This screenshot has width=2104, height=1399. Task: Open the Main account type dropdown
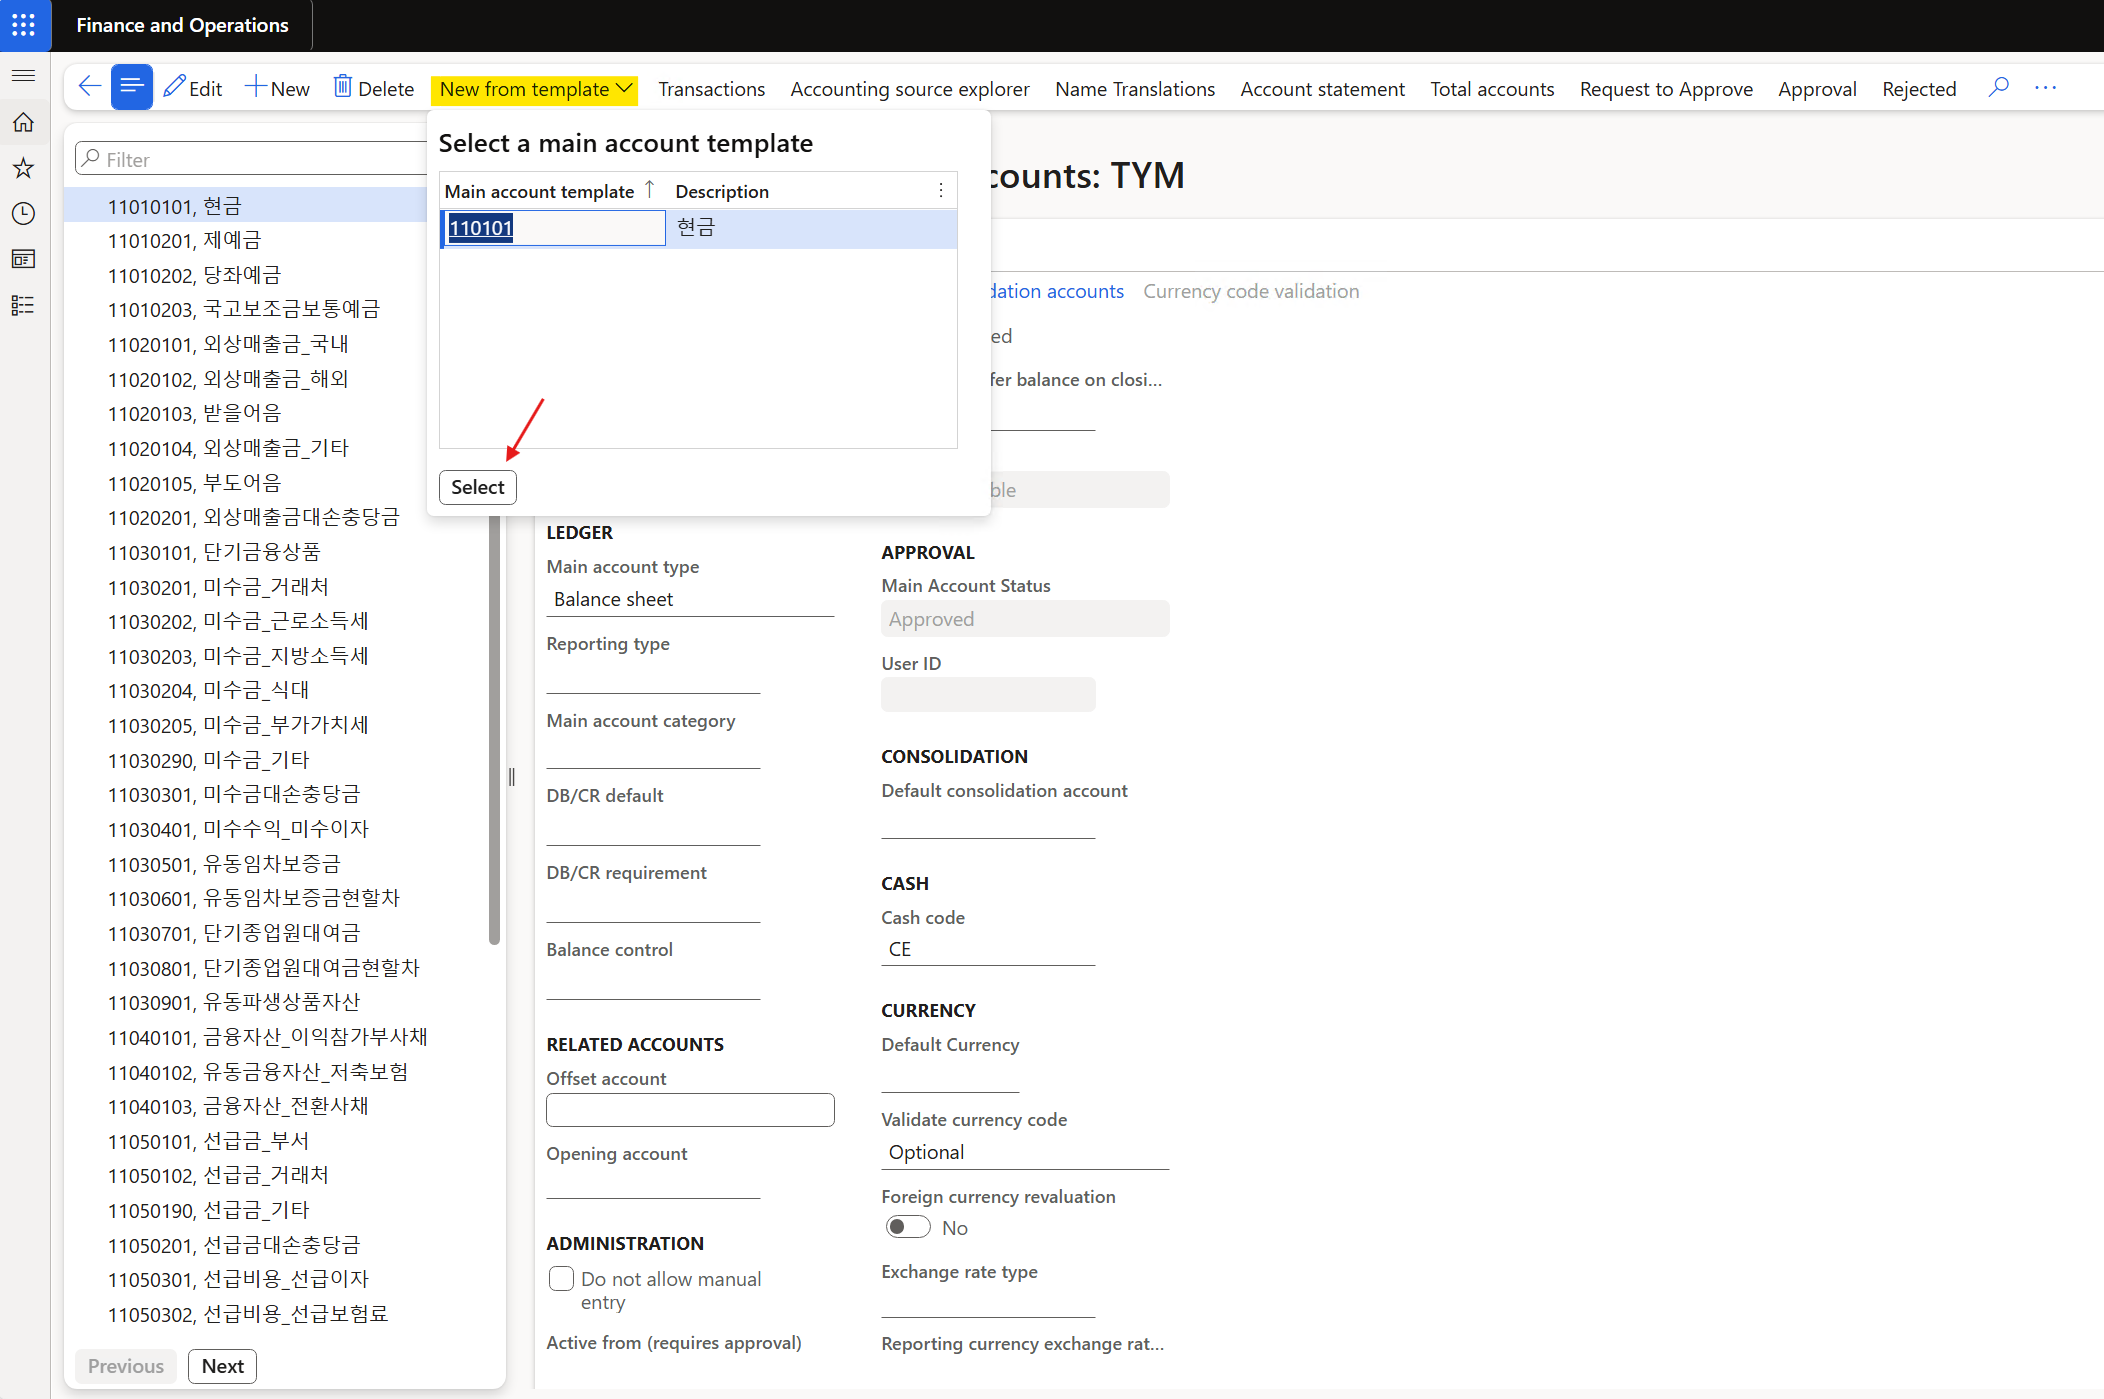coord(690,599)
